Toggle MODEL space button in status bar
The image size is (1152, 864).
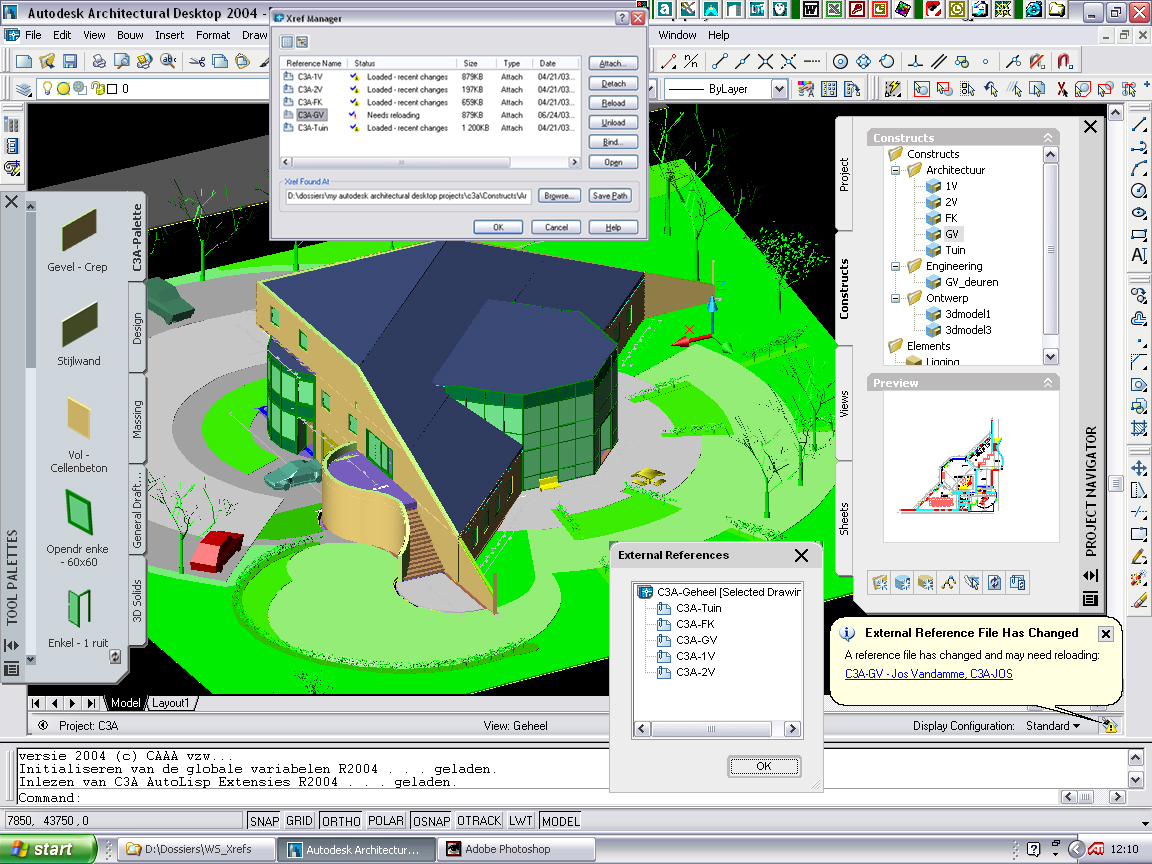coord(561,821)
